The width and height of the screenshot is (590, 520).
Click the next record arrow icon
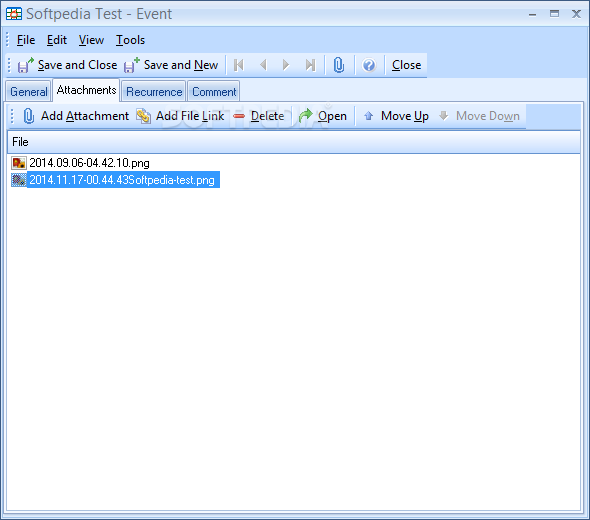(x=286, y=65)
